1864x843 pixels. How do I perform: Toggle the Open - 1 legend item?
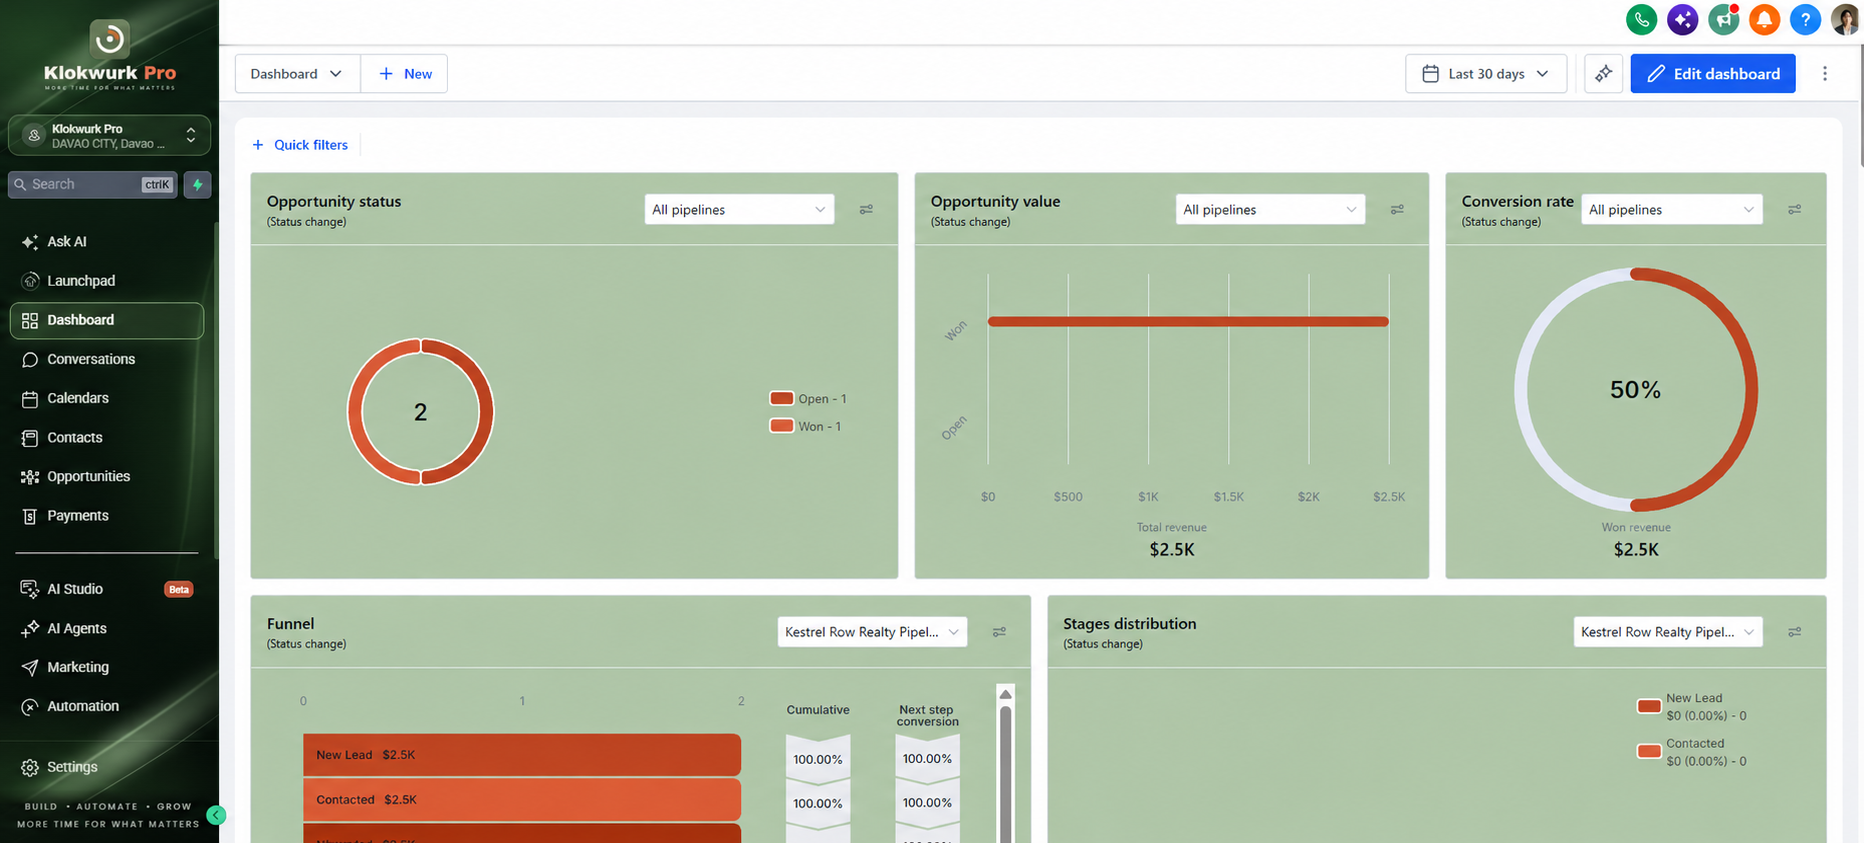pos(808,398)
